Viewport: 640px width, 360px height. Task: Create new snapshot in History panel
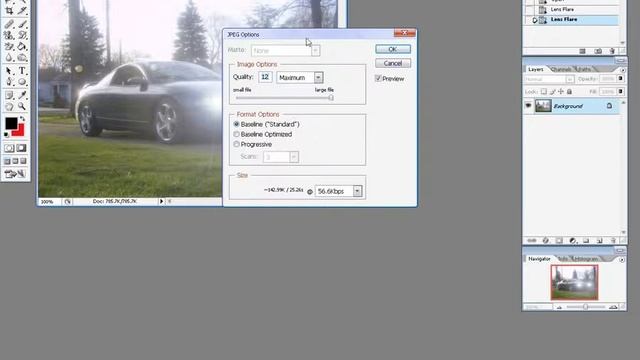click(598, 51)
